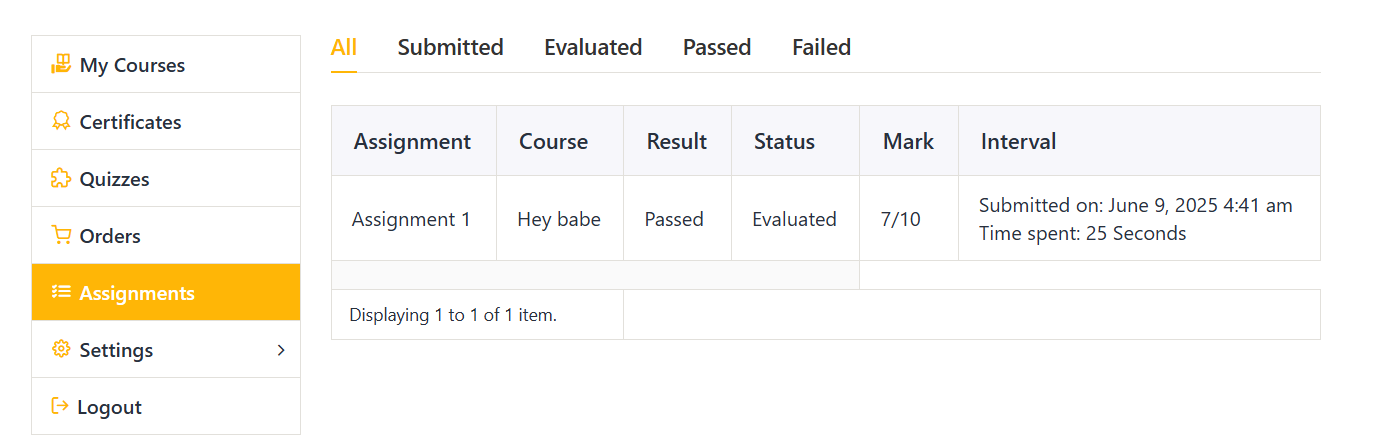
Task: Click the Logout menu label
Action: tap(109, 407)
